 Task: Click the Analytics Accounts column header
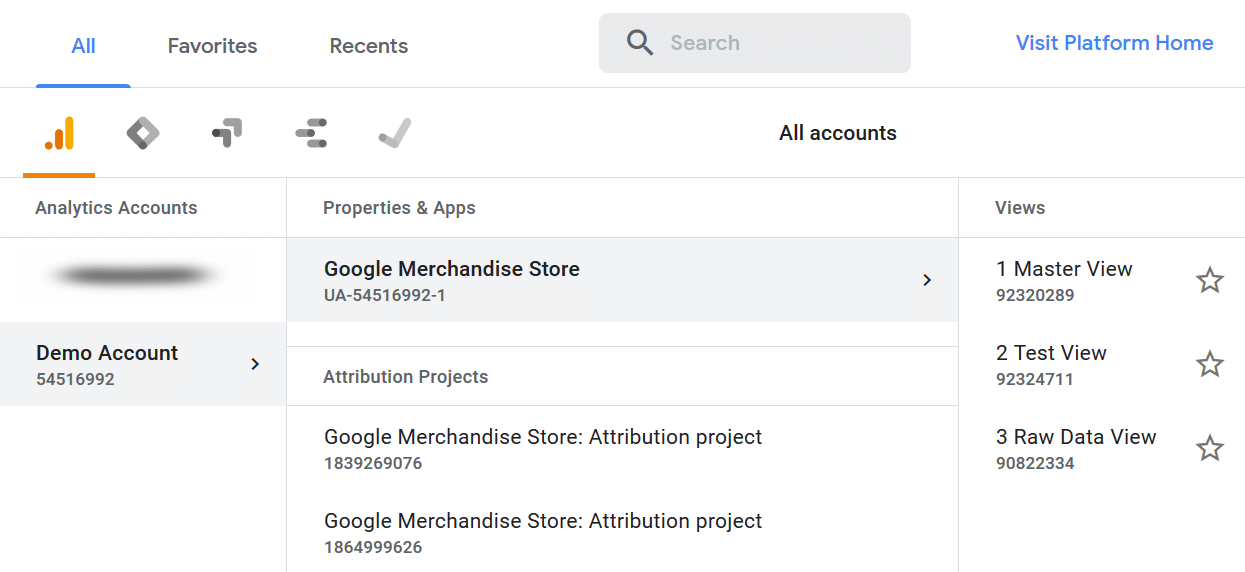pyautogui.click(x=116, y=208)
